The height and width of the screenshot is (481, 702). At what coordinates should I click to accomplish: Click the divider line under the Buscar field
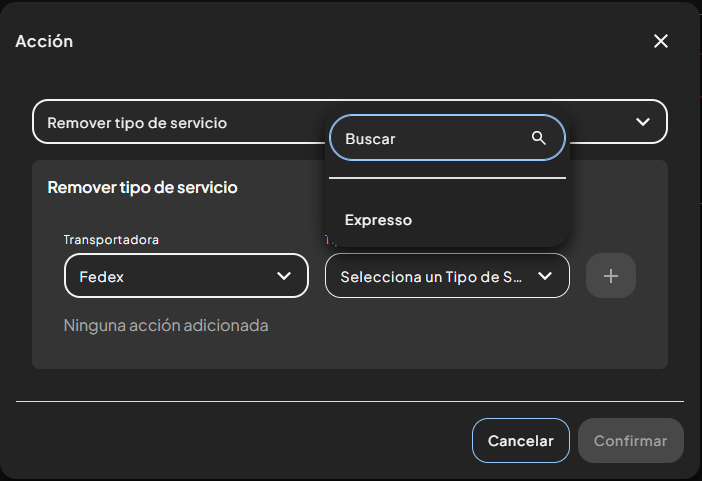click(447, 178)
